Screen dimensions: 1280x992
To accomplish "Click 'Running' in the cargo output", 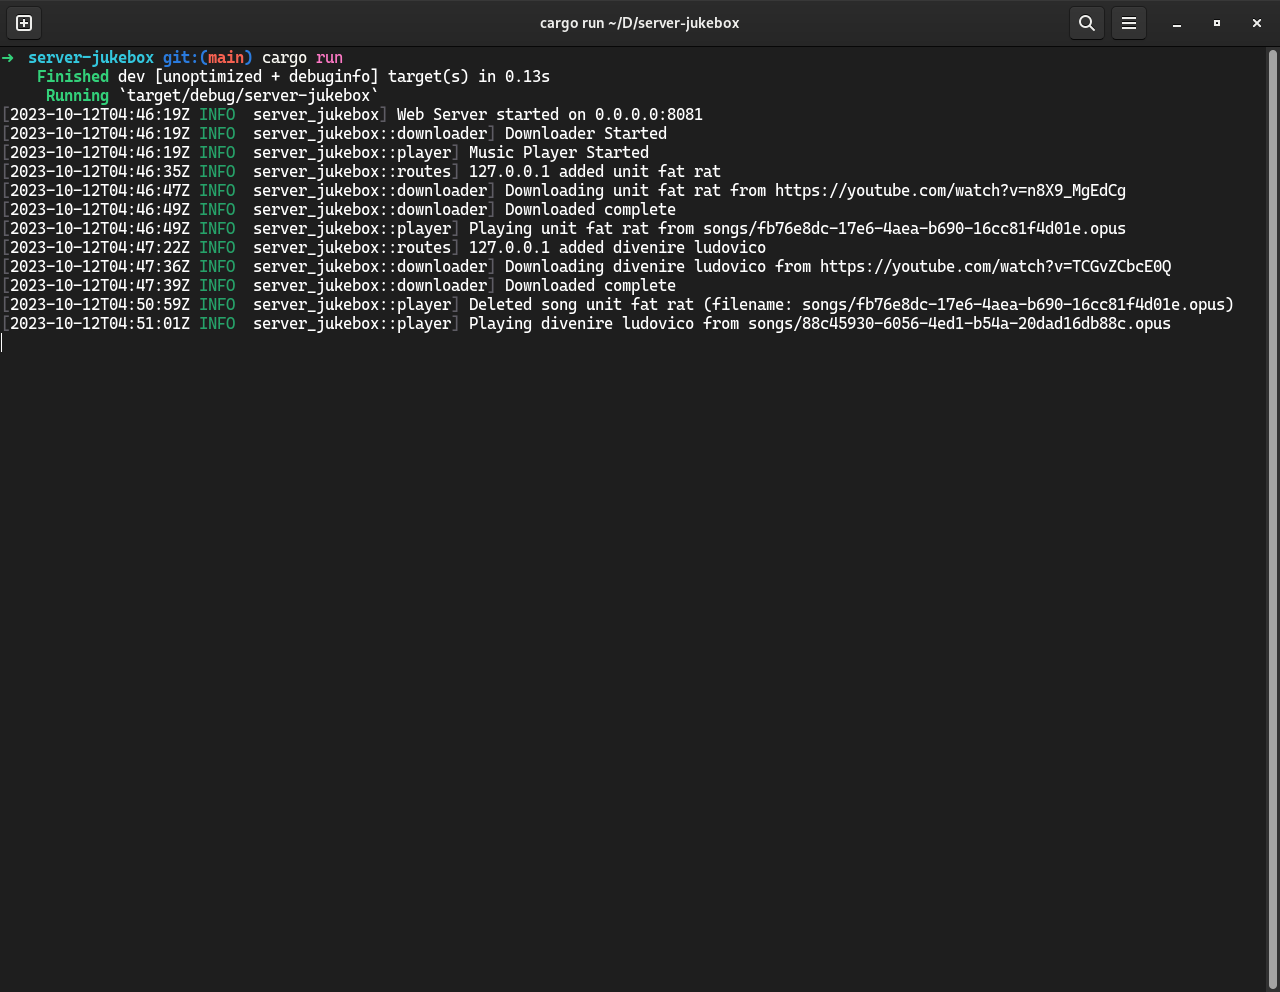I will 77,95.
